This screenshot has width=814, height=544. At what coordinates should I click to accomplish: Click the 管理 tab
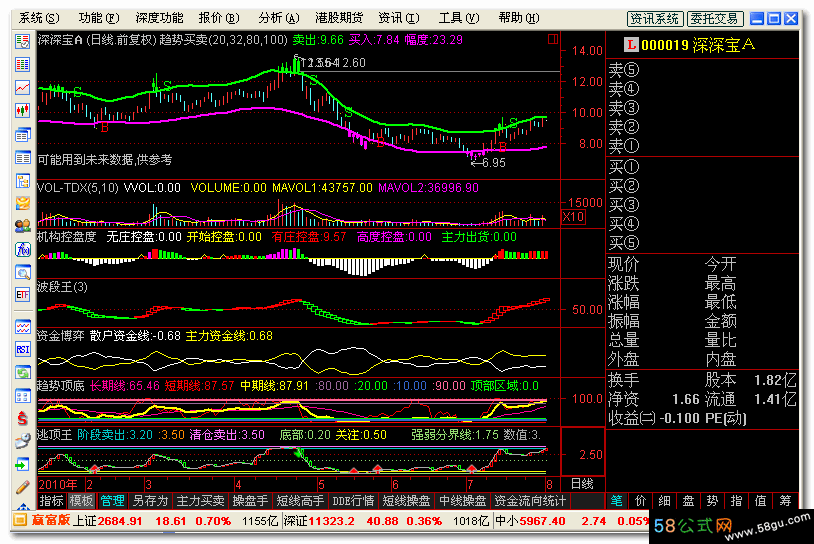113,500
